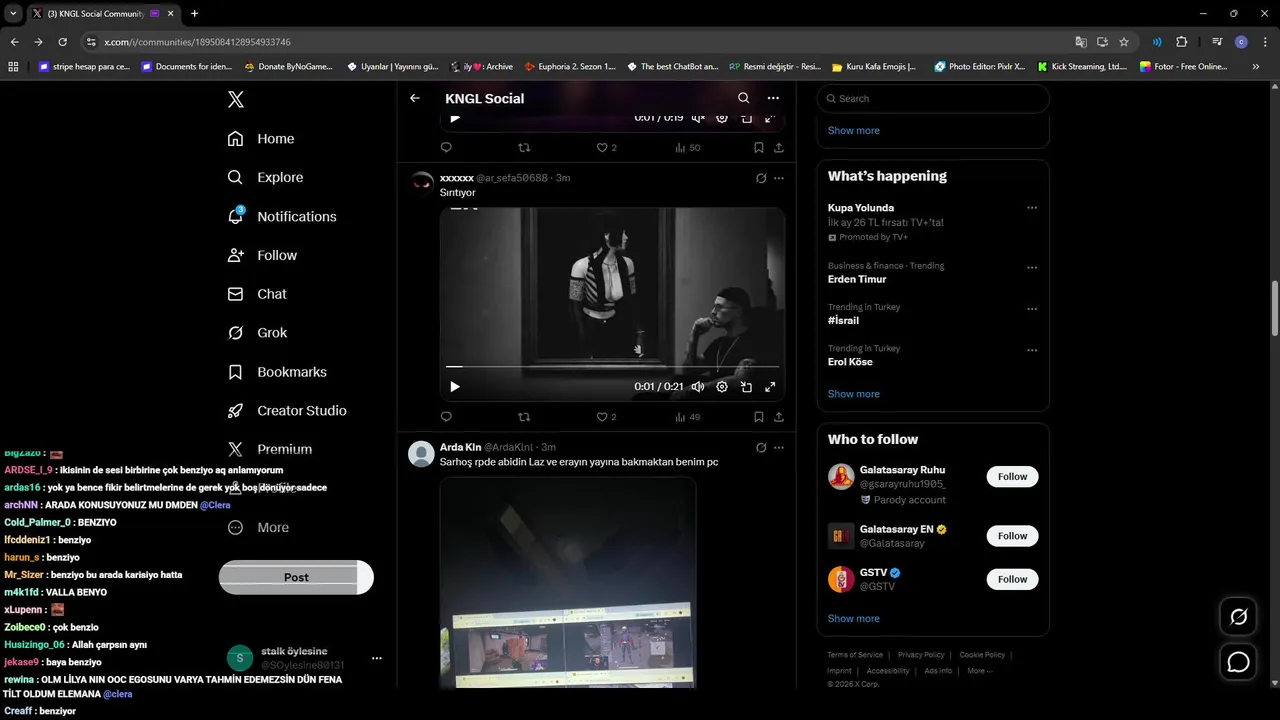Open settings gear on Sırıtıyor video

point(722,387)
